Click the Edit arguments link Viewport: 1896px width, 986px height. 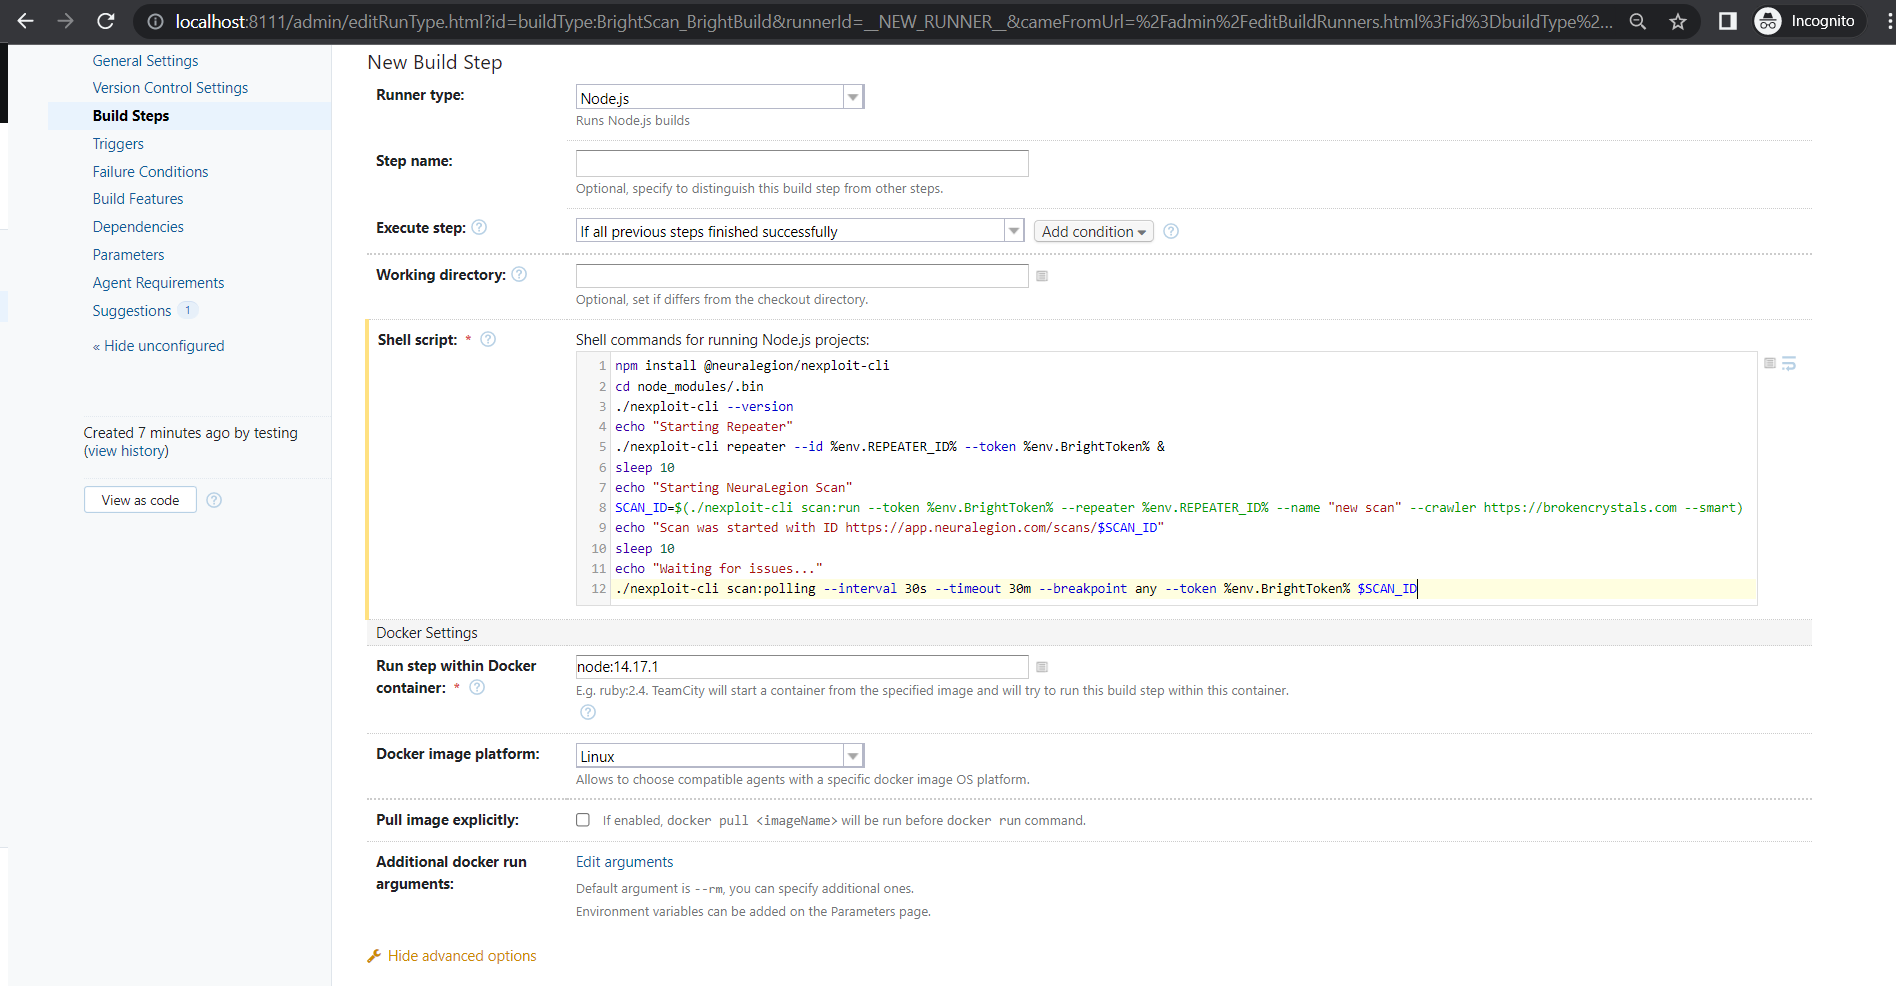(624, 862)
